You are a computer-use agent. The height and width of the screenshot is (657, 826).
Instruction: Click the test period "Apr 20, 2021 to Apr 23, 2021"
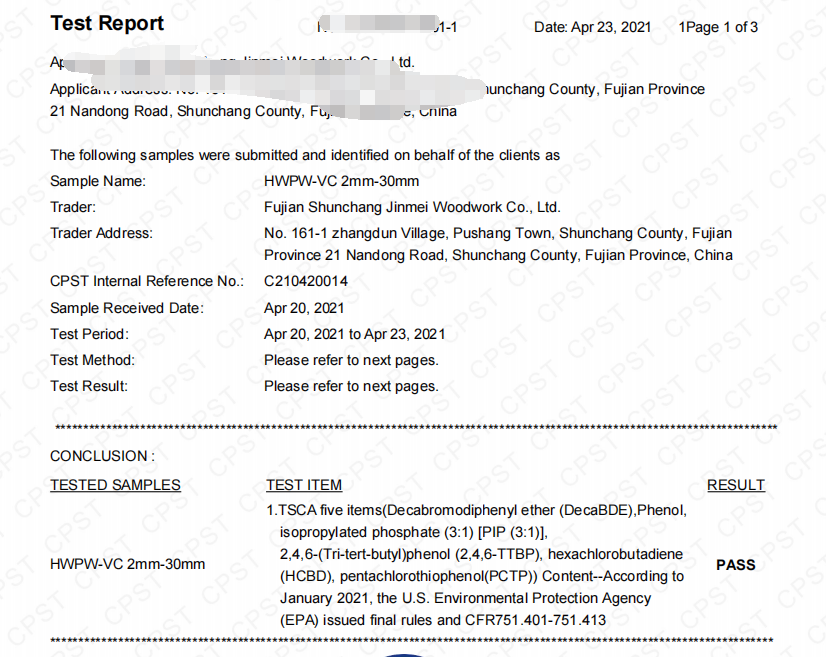click(x=354, y=334)
